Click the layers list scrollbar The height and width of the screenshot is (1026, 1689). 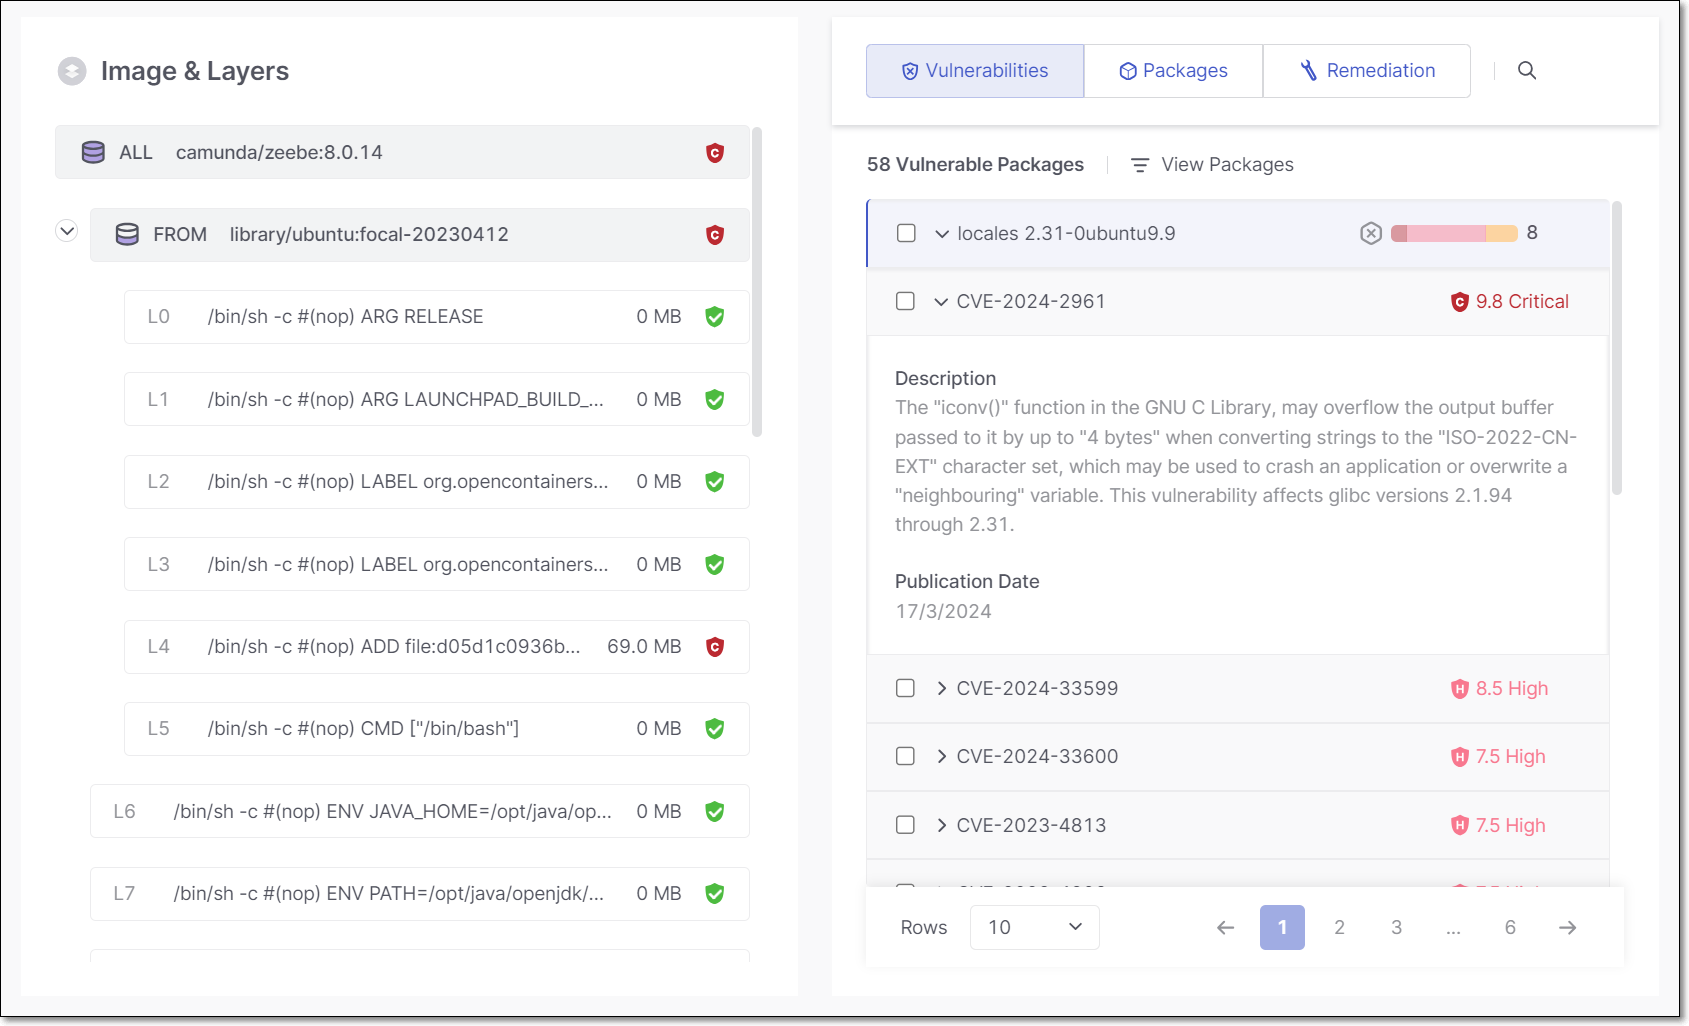click(757, 282)
